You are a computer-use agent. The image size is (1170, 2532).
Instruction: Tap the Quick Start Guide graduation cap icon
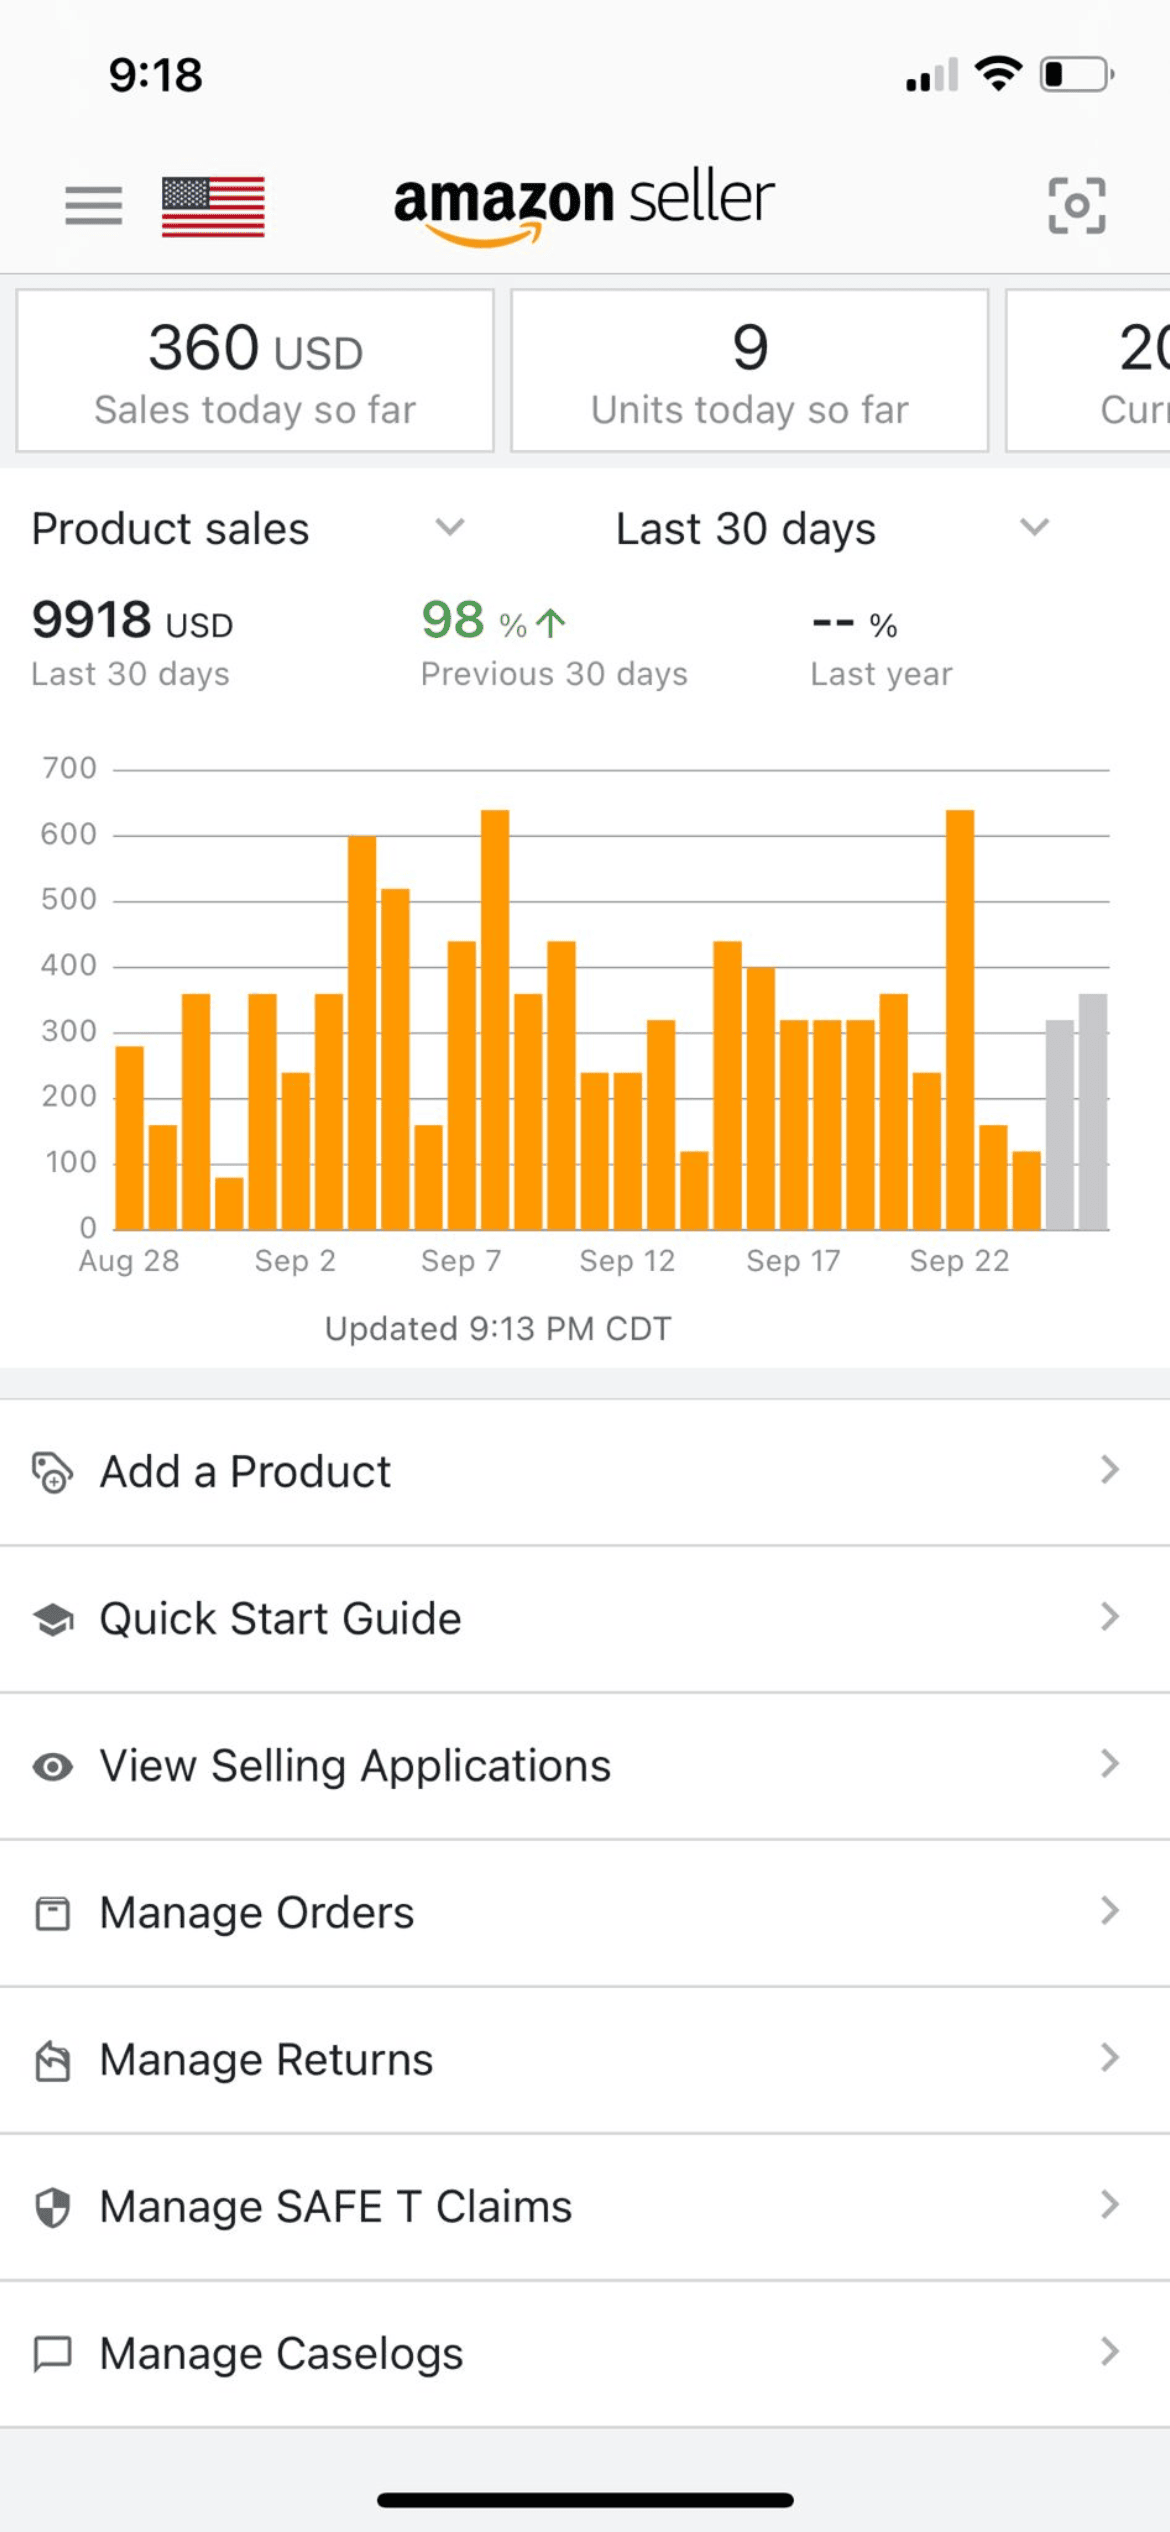pos(52,1619)
